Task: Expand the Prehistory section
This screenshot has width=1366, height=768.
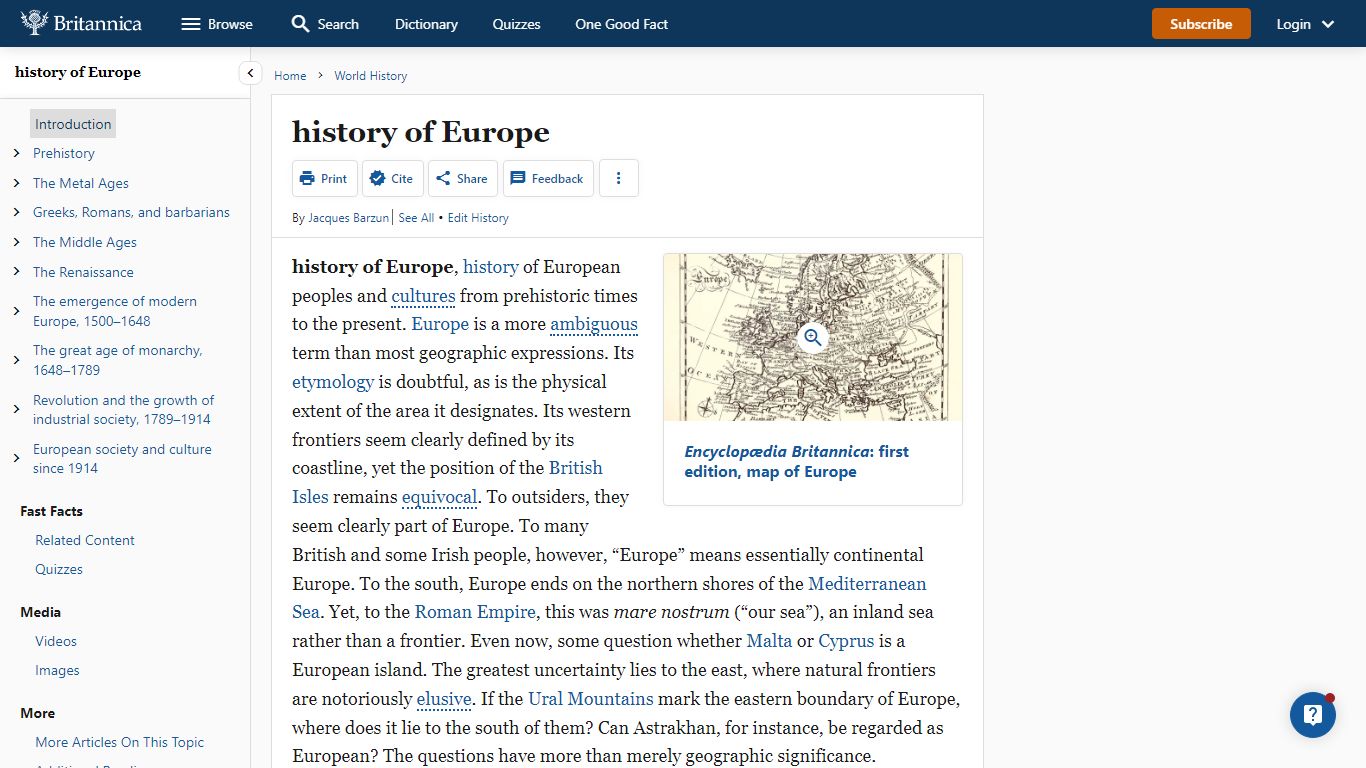Action: coord(17,153)
